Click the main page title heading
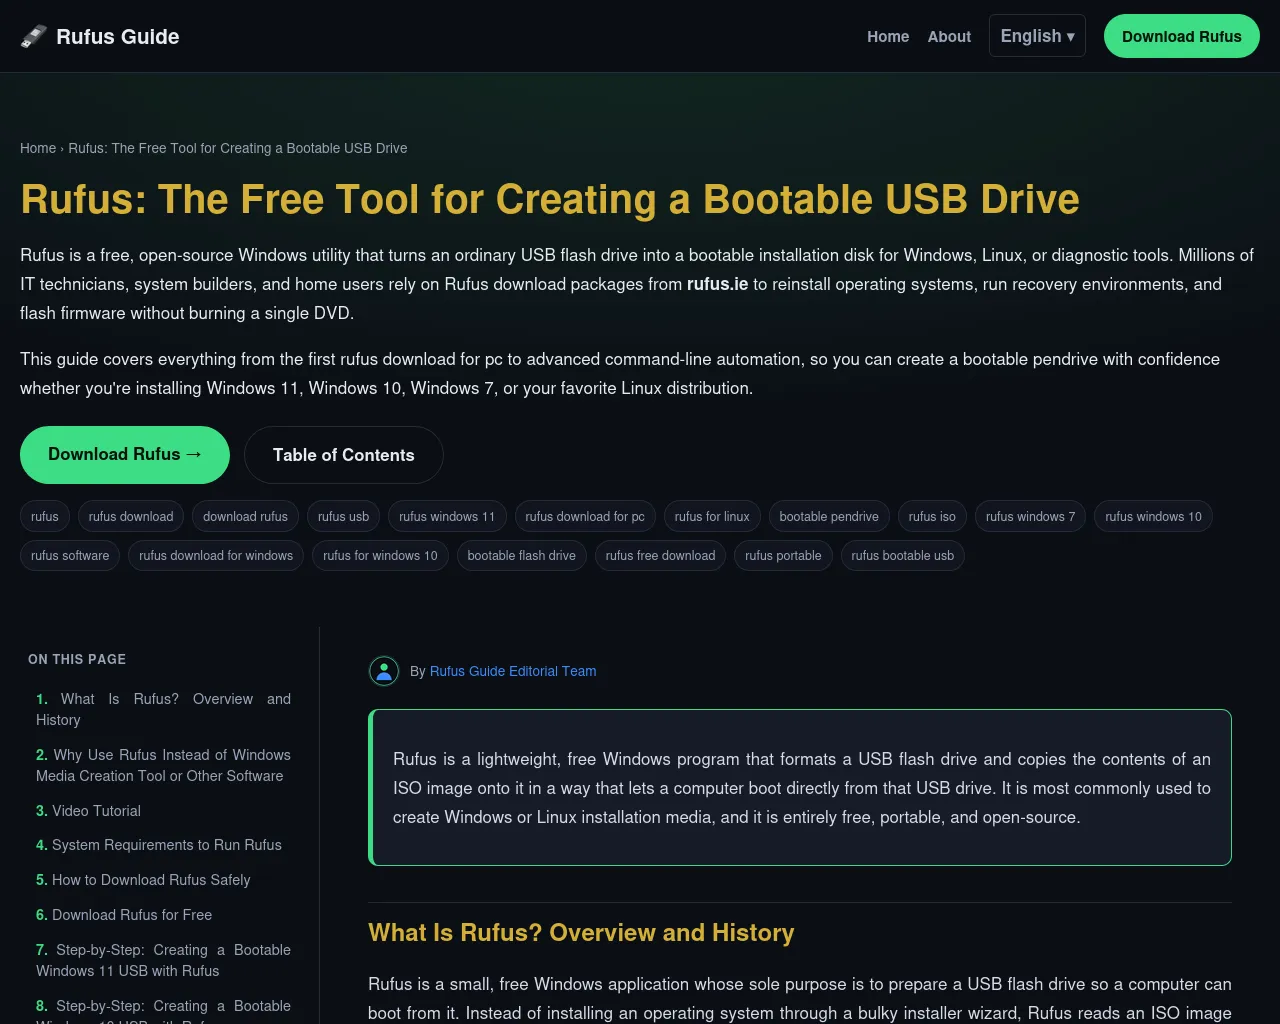This screenshot has height=1024, width=1280. click(550, 199)
